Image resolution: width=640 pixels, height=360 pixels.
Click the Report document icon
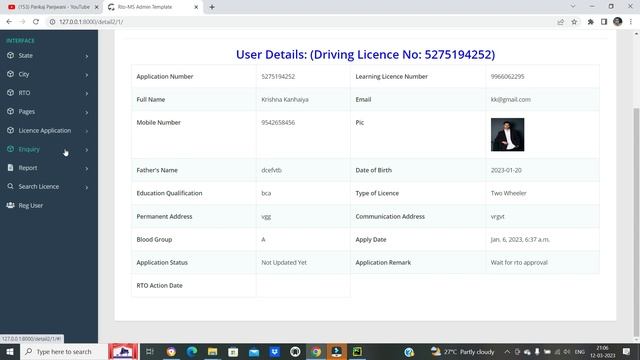click(x=11, y=168)
